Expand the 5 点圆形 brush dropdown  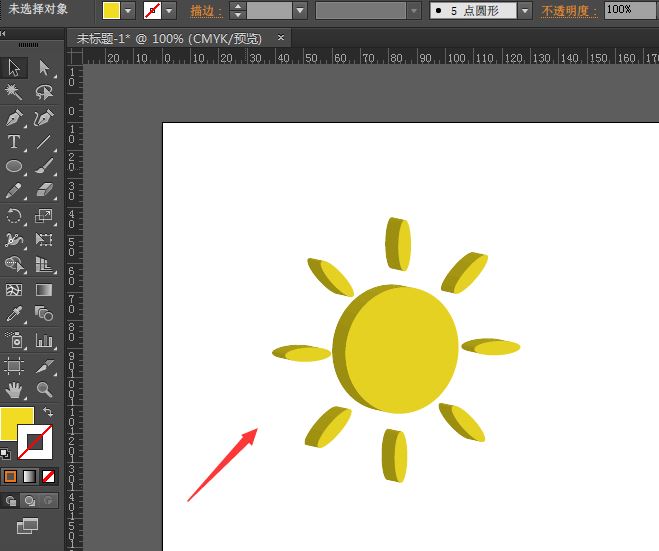pyautogui.click(x=525, y=11)
